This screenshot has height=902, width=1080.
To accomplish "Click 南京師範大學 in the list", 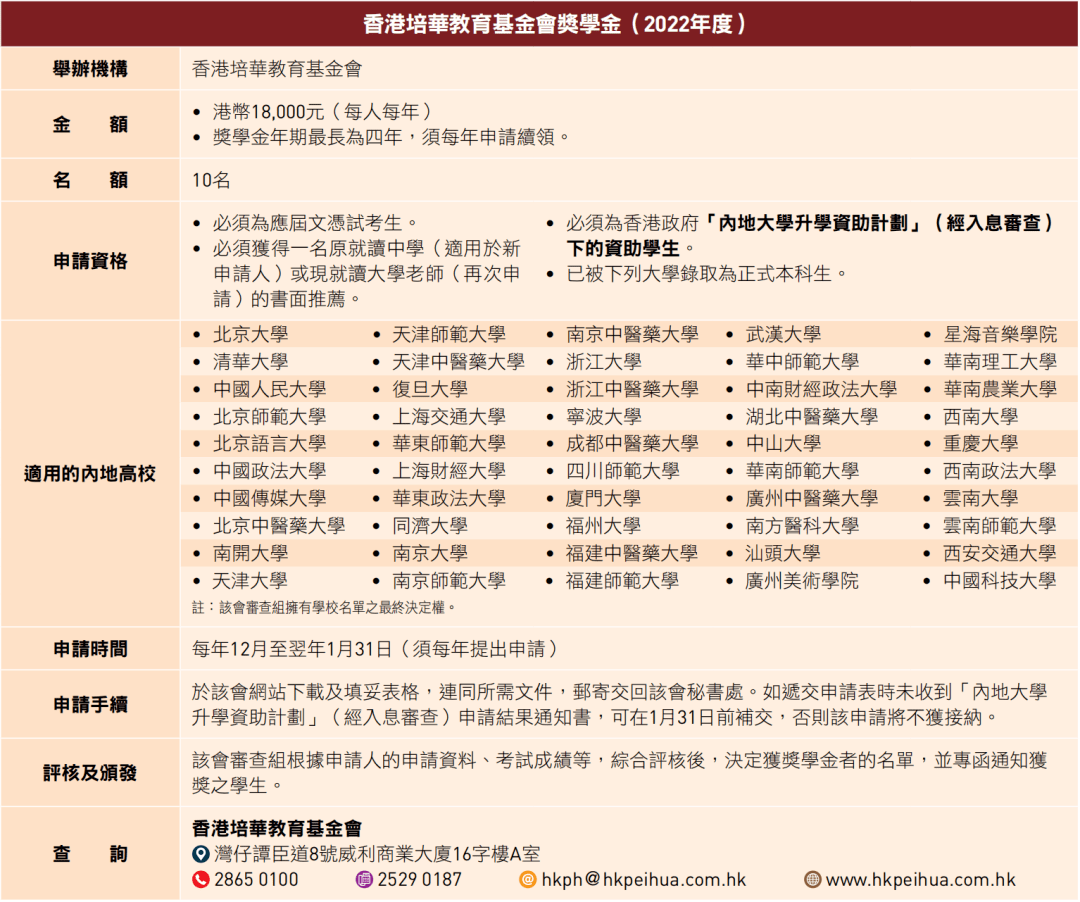I will point(449,581).
